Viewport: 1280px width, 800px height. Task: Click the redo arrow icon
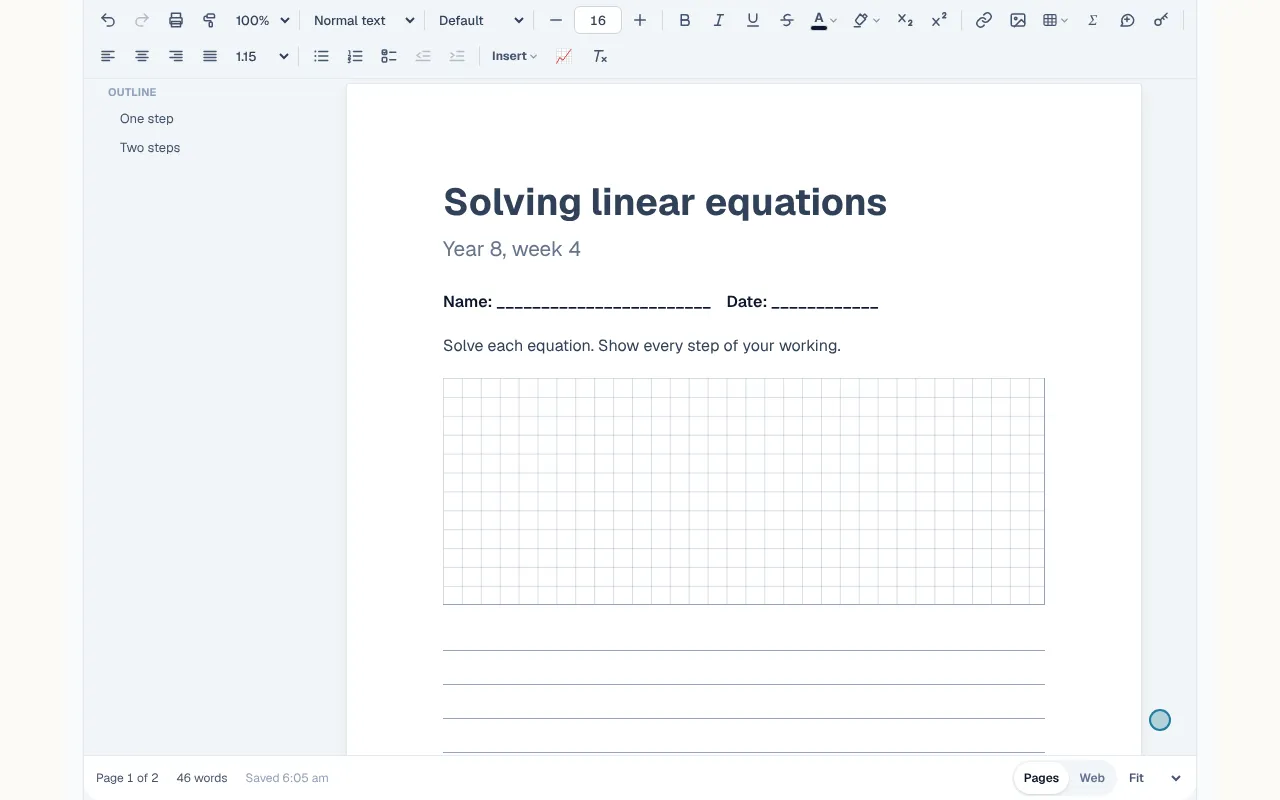(142, 20)
